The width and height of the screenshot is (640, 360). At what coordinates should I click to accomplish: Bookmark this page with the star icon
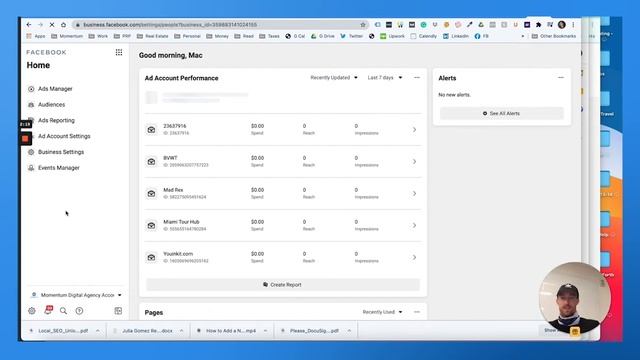click(x=363, y=25)
